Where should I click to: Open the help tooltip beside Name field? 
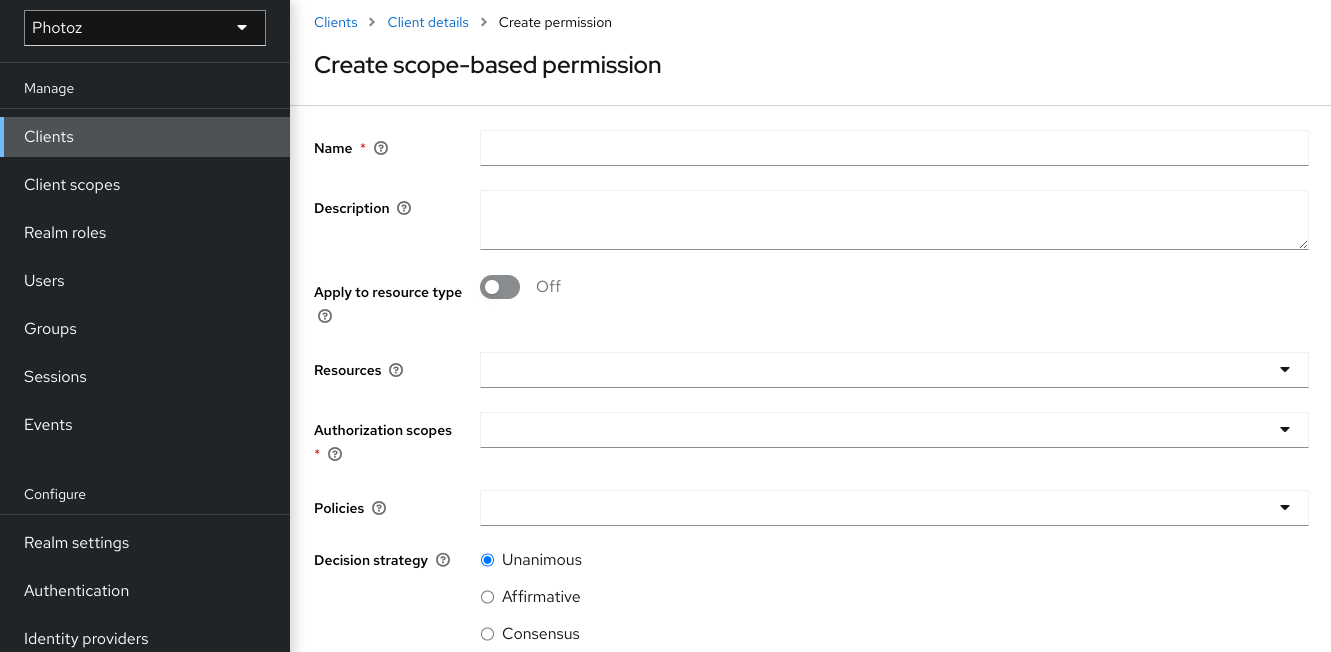pyautogui.click(x=380, y=147)
